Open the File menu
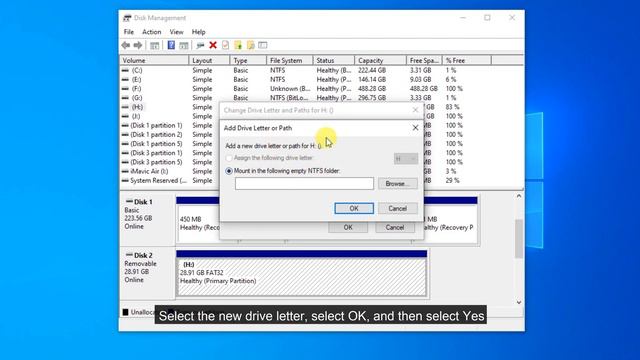Viewport: 640px width, 360px height. point(129,32)
